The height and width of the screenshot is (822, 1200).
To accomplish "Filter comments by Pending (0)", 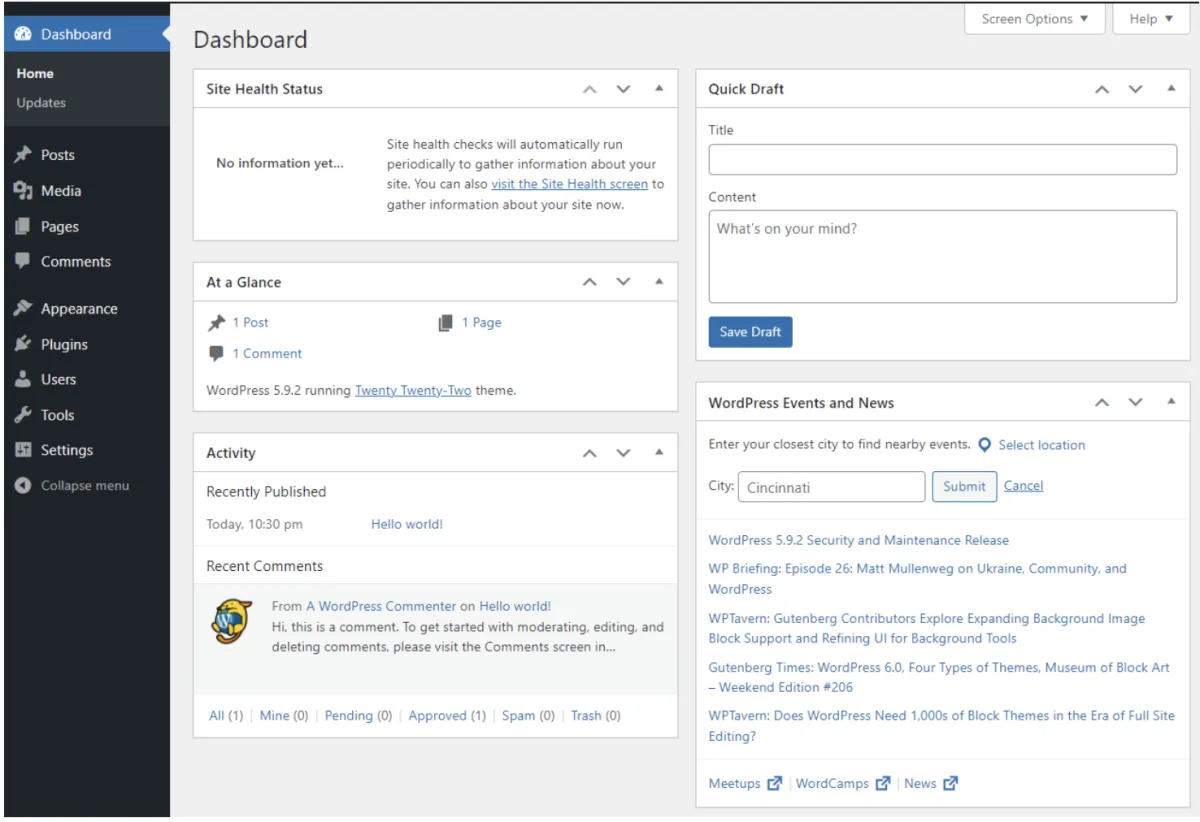I will pyautogui.click(x=358, y=716).
